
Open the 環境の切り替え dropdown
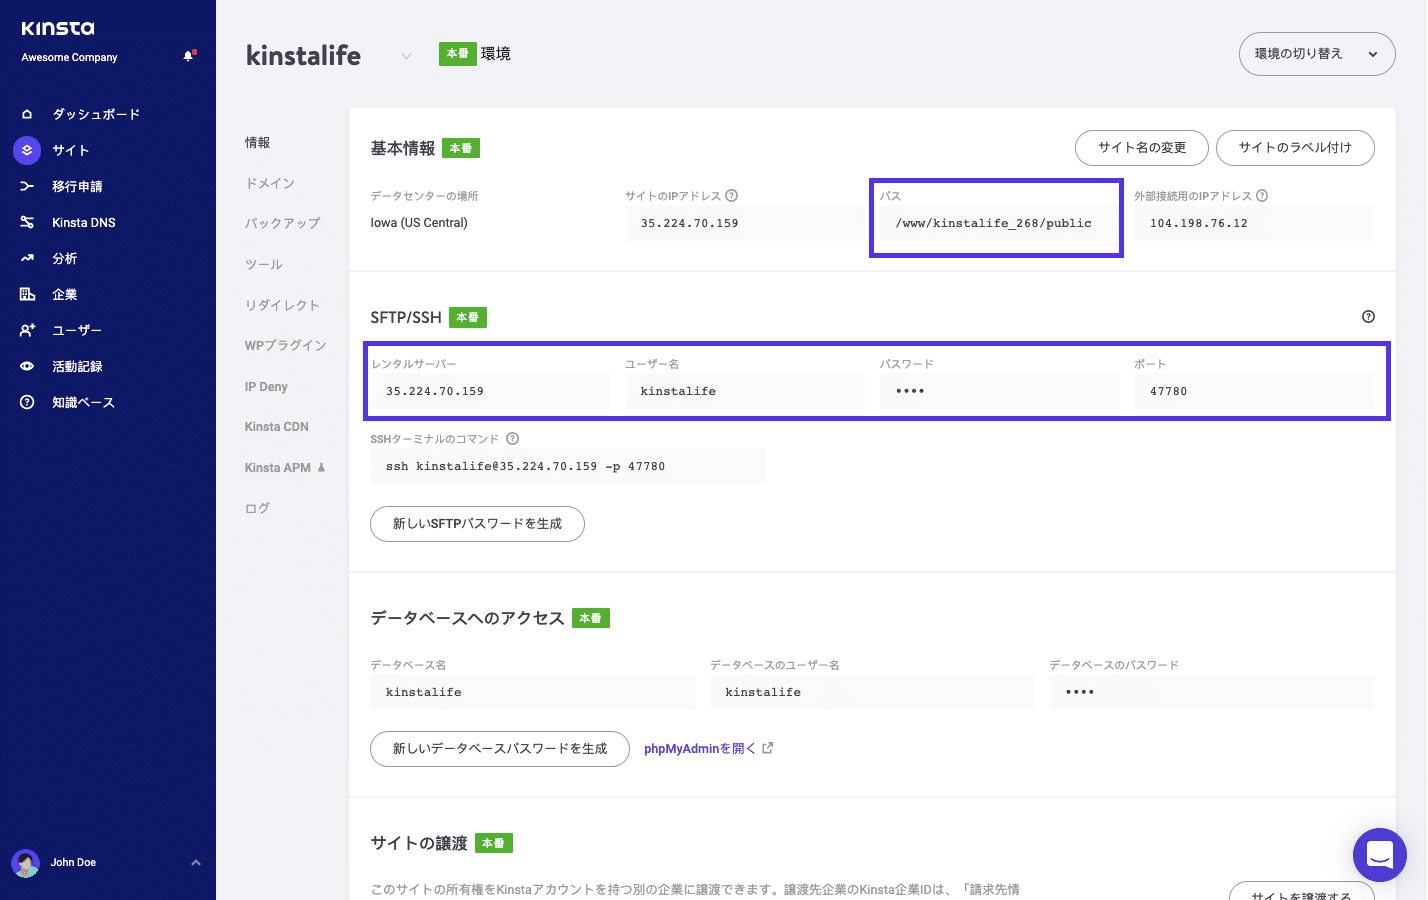pyautogui.click(x=1316, y=54)
